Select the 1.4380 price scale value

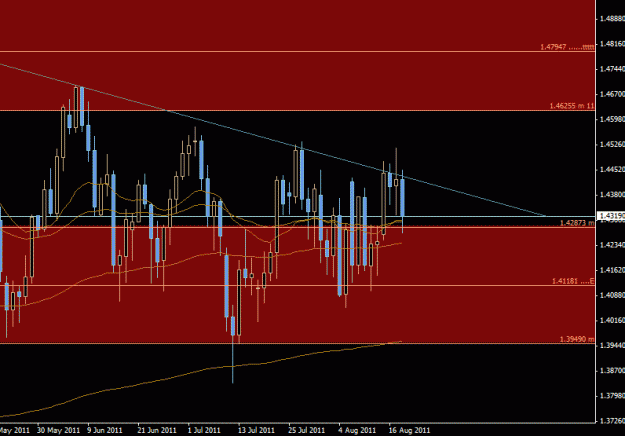click(x=612, y=195)
